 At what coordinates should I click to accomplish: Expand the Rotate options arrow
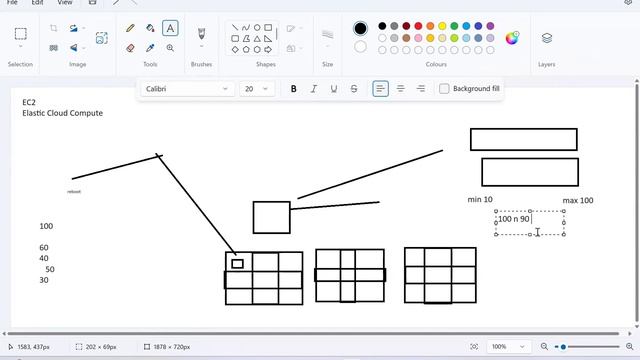tap(84, 28)
